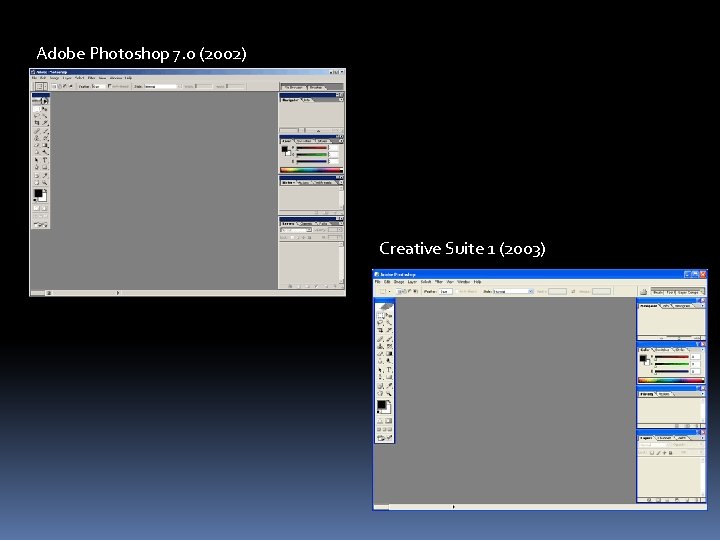Select the Pen tool in Photoshop 7.0 toolbox

pos(36,167)
